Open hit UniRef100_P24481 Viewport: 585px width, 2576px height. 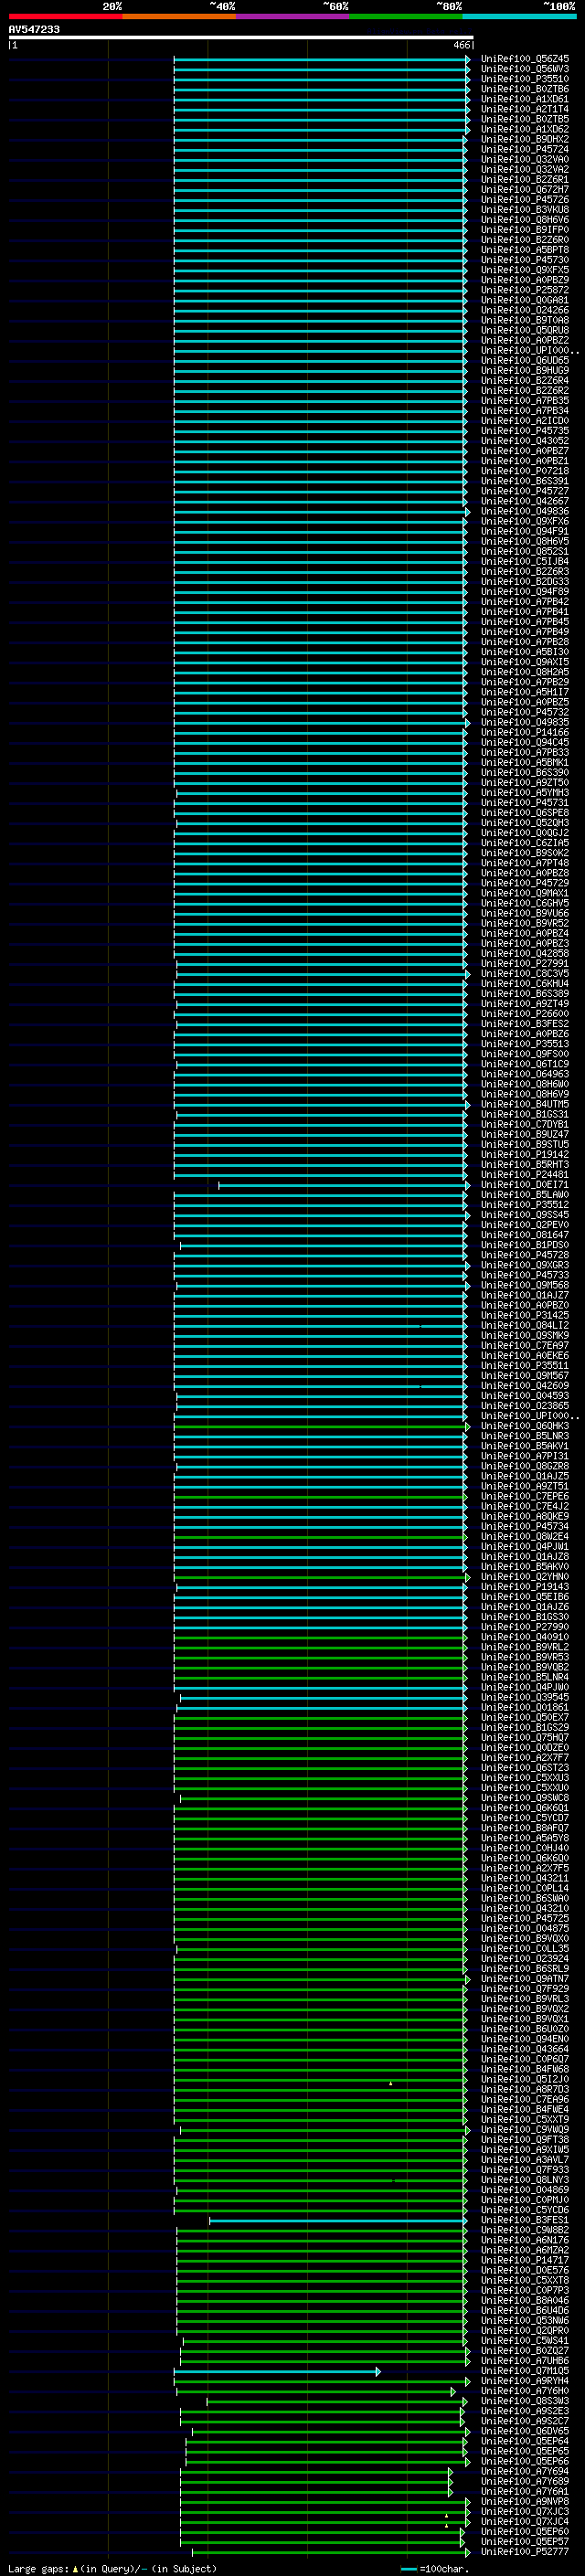(524, 1175)
